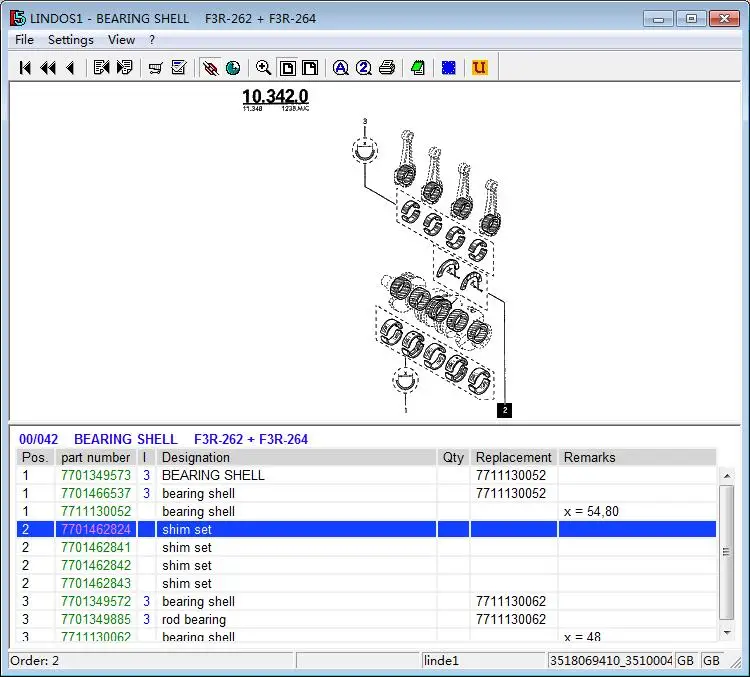Click the previous page arrow icon
750x677 pixels.
pos(70,68)
